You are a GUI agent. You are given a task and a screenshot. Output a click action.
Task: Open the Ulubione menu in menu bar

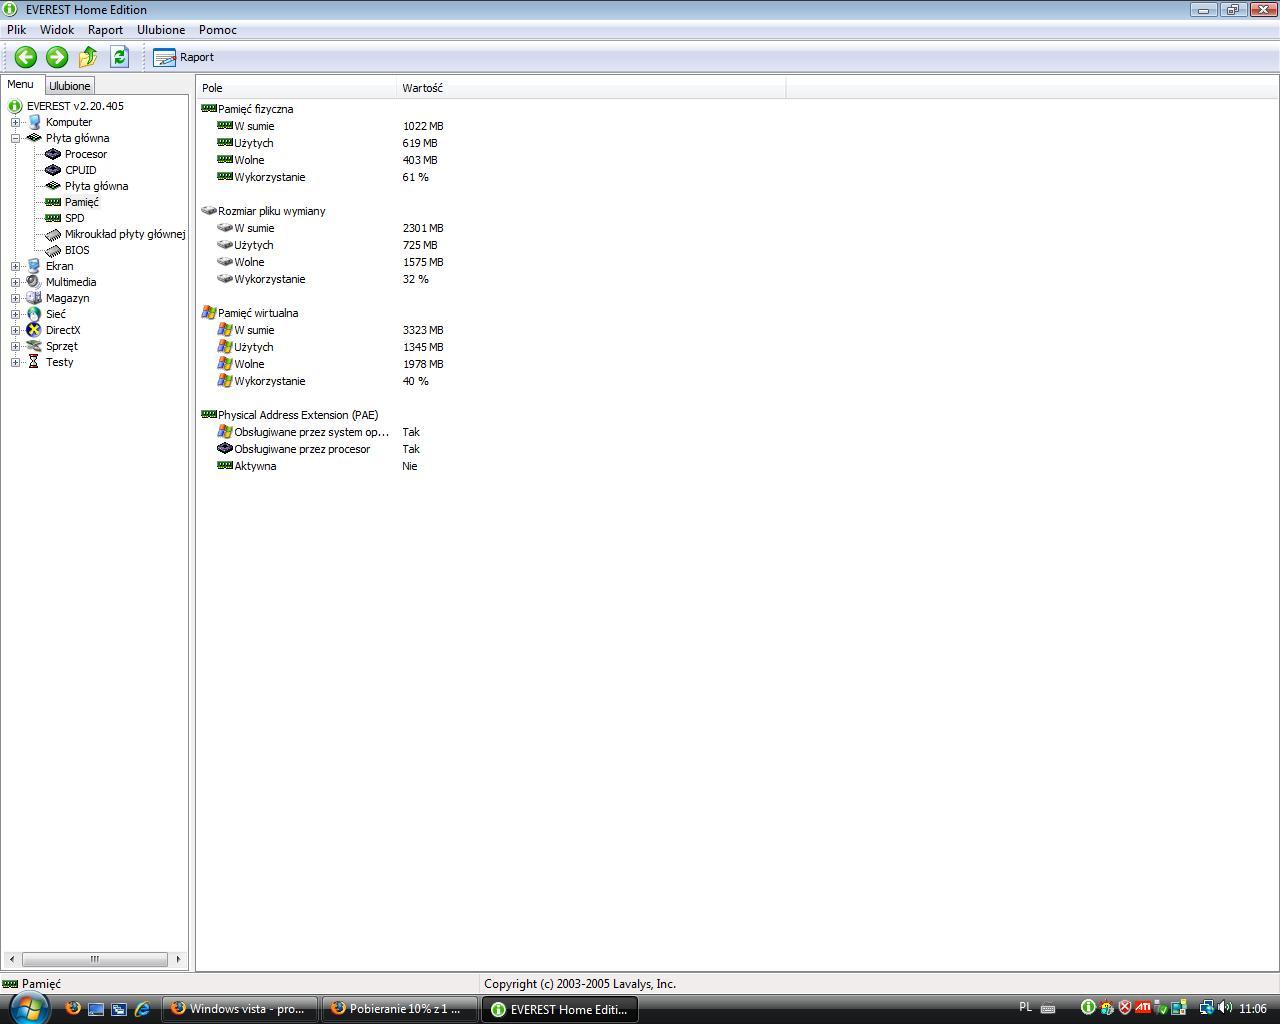pos(161,30)
